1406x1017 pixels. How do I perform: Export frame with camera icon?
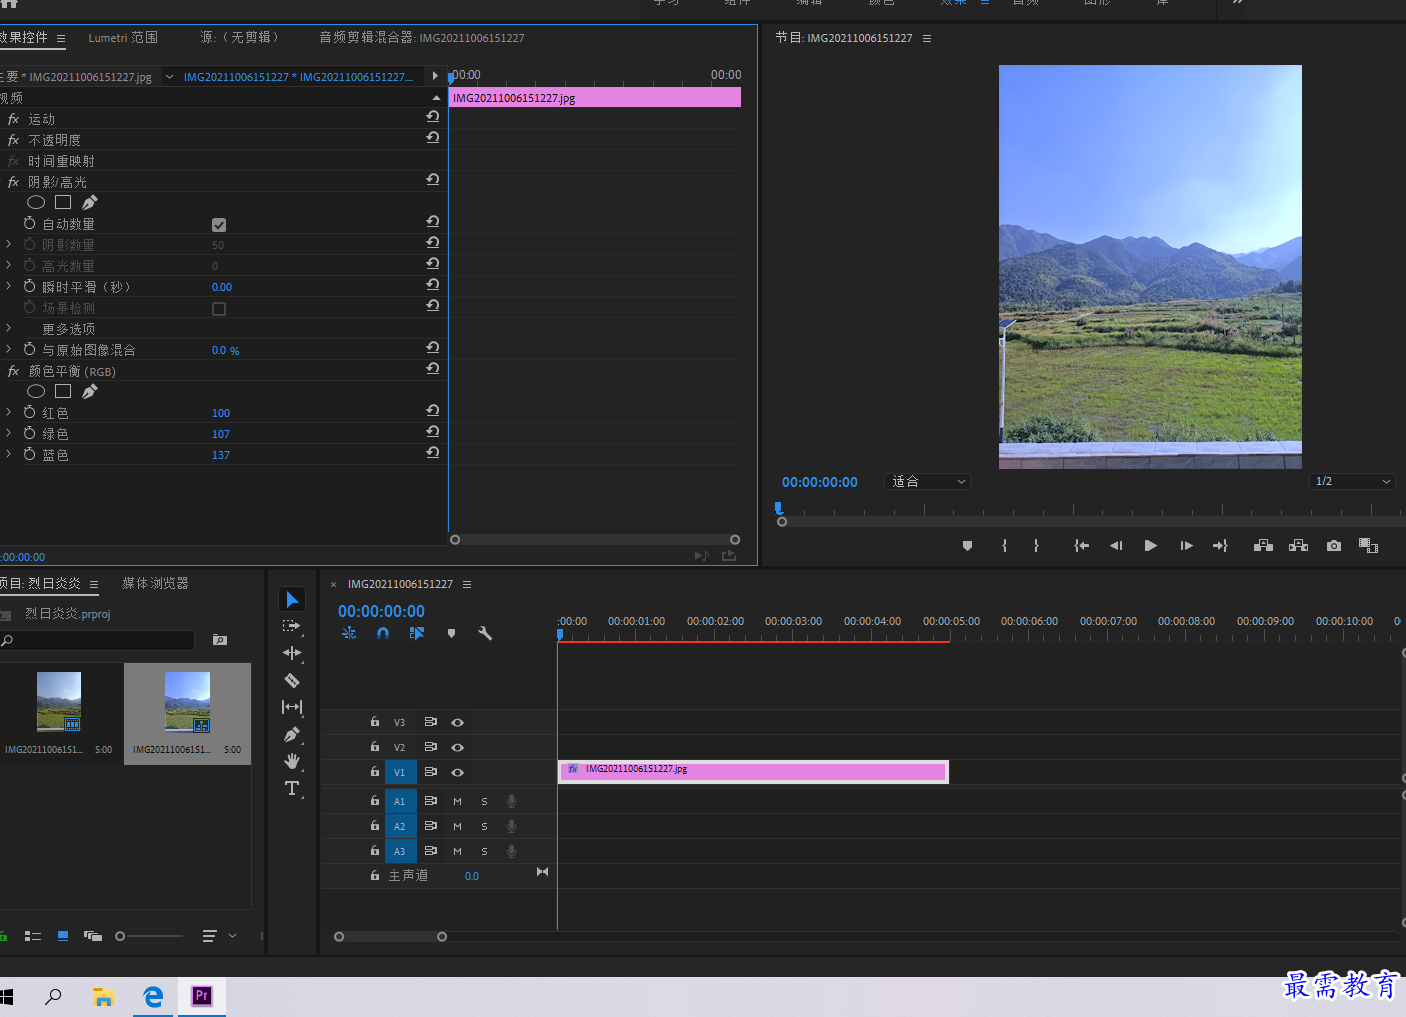click(1334, 546)
